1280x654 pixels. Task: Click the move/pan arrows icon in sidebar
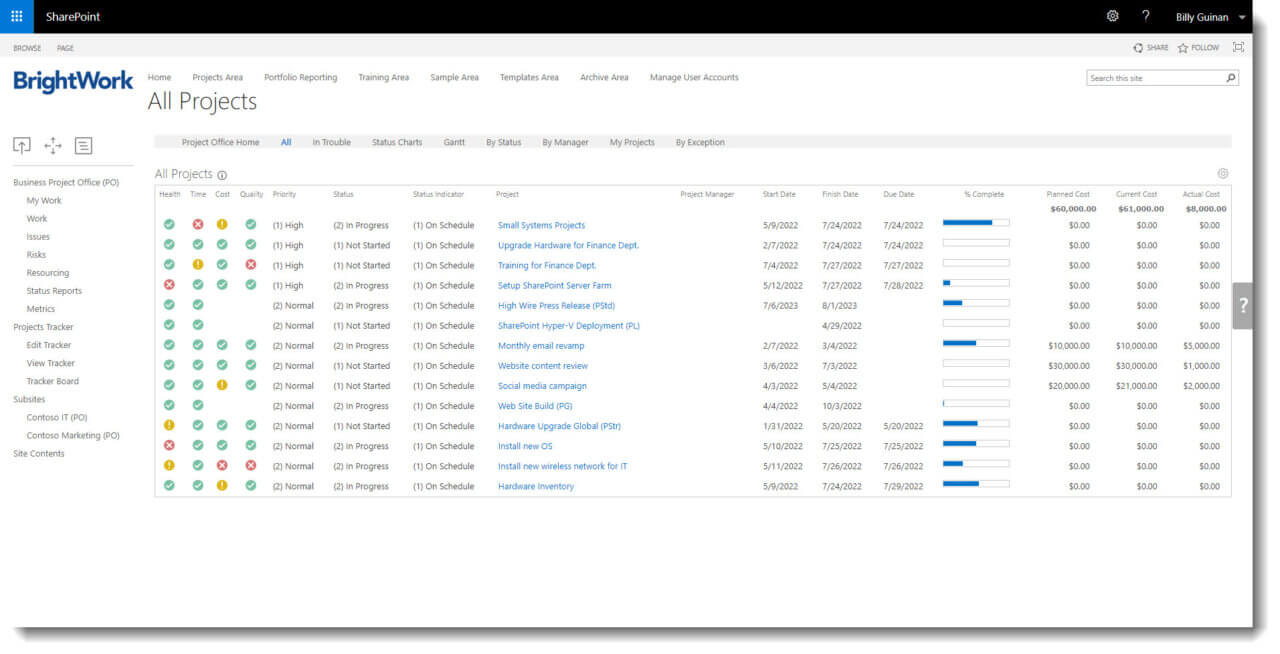pyautogui.click(x=52, y=145)
